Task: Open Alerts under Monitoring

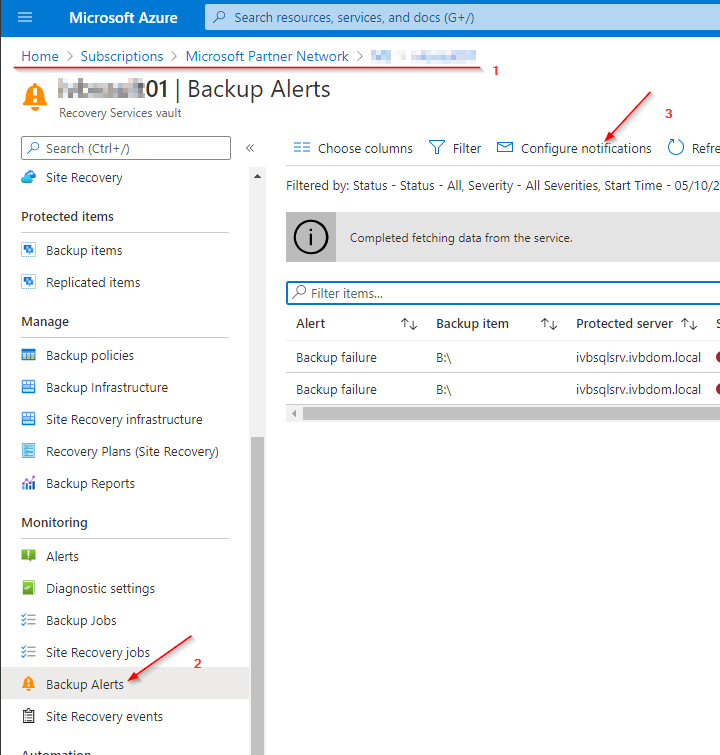Action: pos(62,556)
